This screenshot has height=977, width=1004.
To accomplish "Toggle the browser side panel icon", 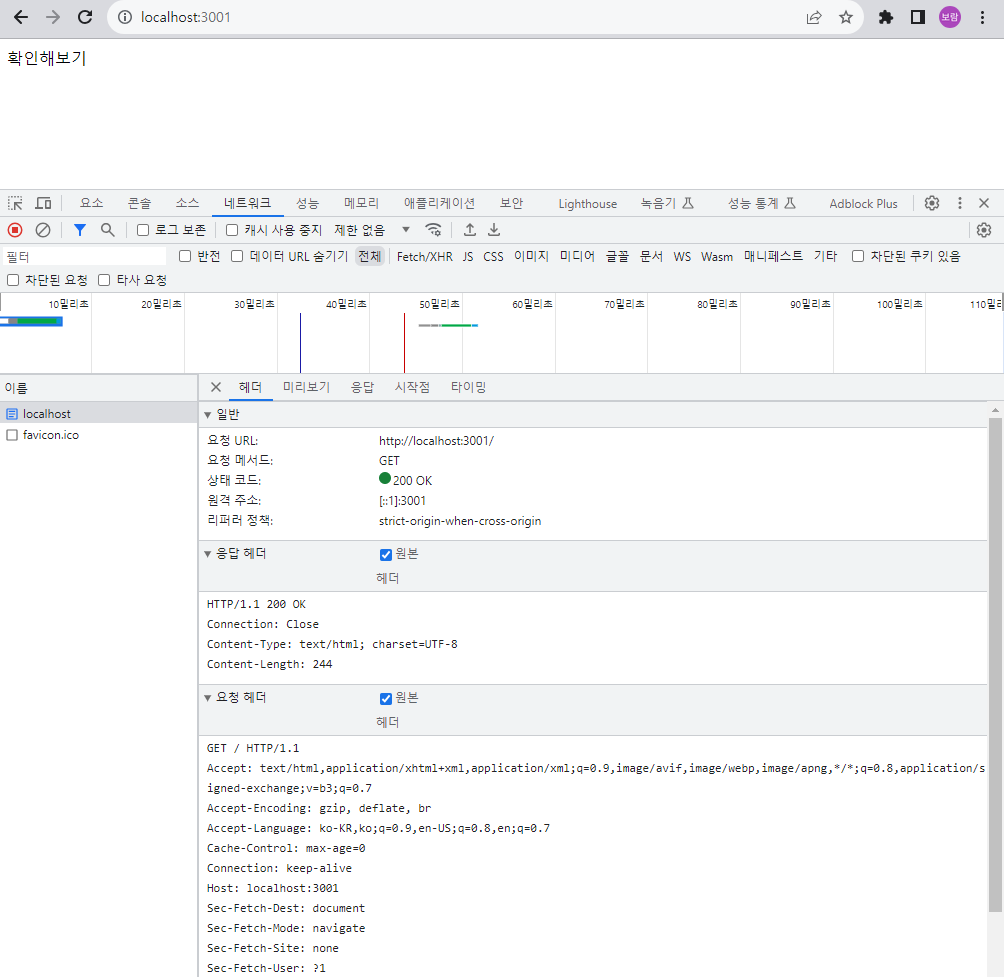I will point(918,17).
